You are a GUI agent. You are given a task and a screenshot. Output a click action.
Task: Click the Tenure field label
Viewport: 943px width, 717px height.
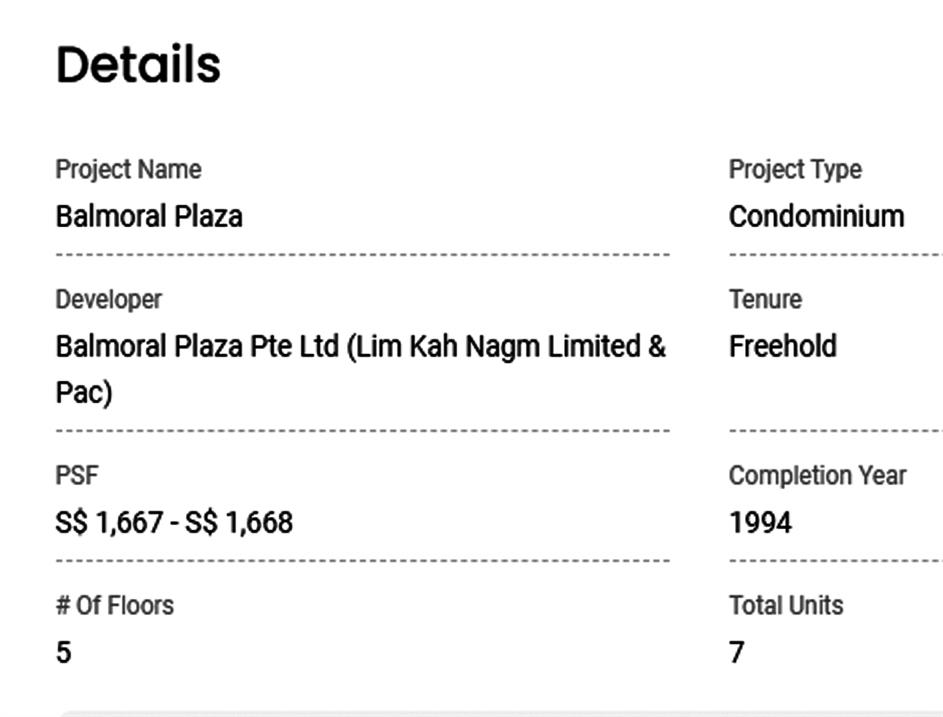[x=765, y=299]
